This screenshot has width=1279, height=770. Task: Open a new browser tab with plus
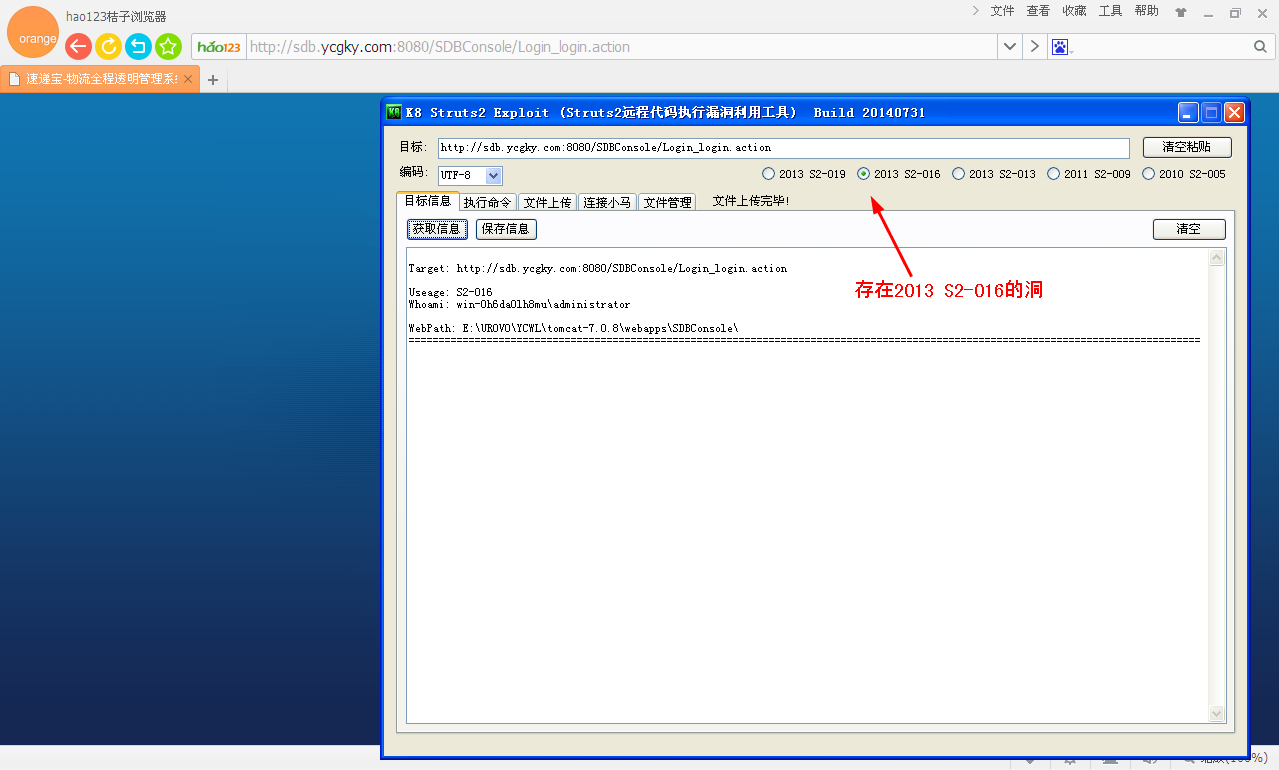pyautogui.click(x=212, y=79)
